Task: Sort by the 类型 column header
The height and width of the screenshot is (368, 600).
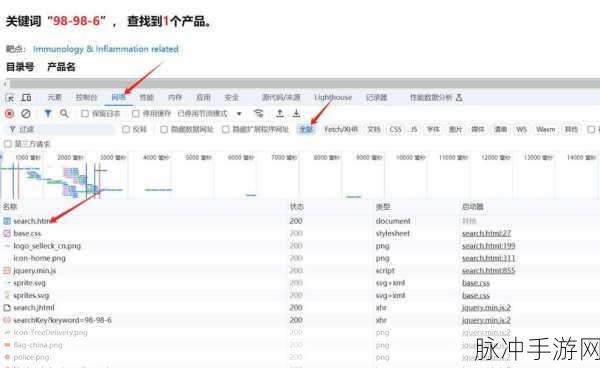Action: [x=383, y=207]
